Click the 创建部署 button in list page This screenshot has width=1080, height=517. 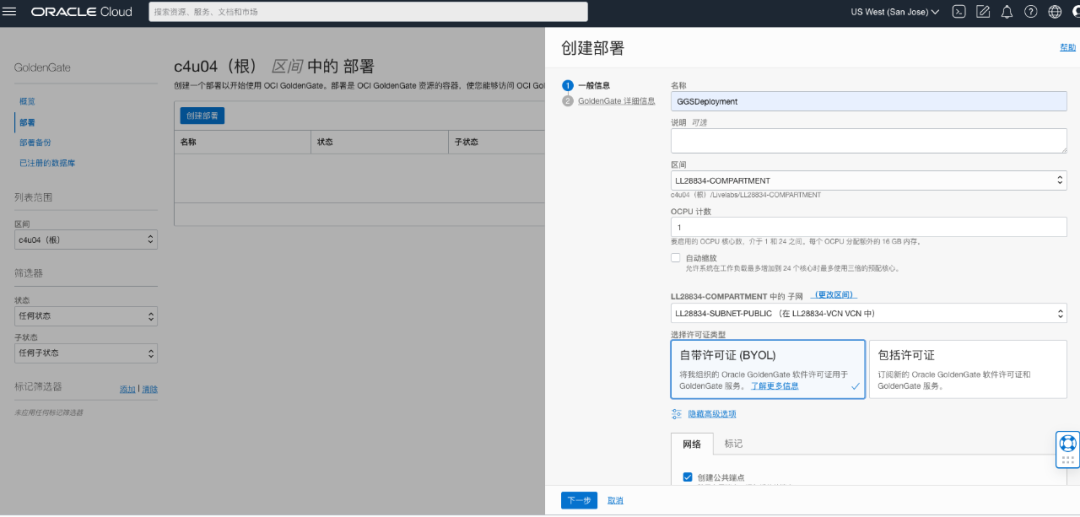coord(202,116)
